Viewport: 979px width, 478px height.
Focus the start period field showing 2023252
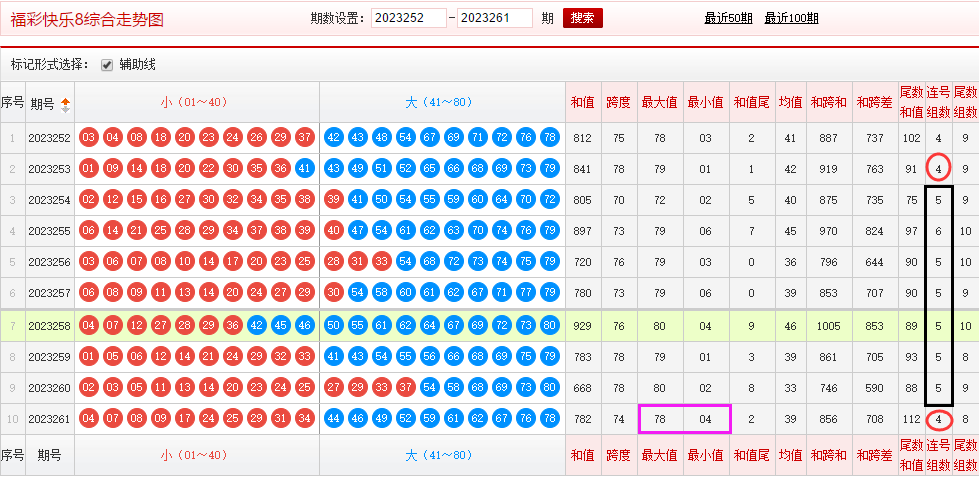(408, 18)
